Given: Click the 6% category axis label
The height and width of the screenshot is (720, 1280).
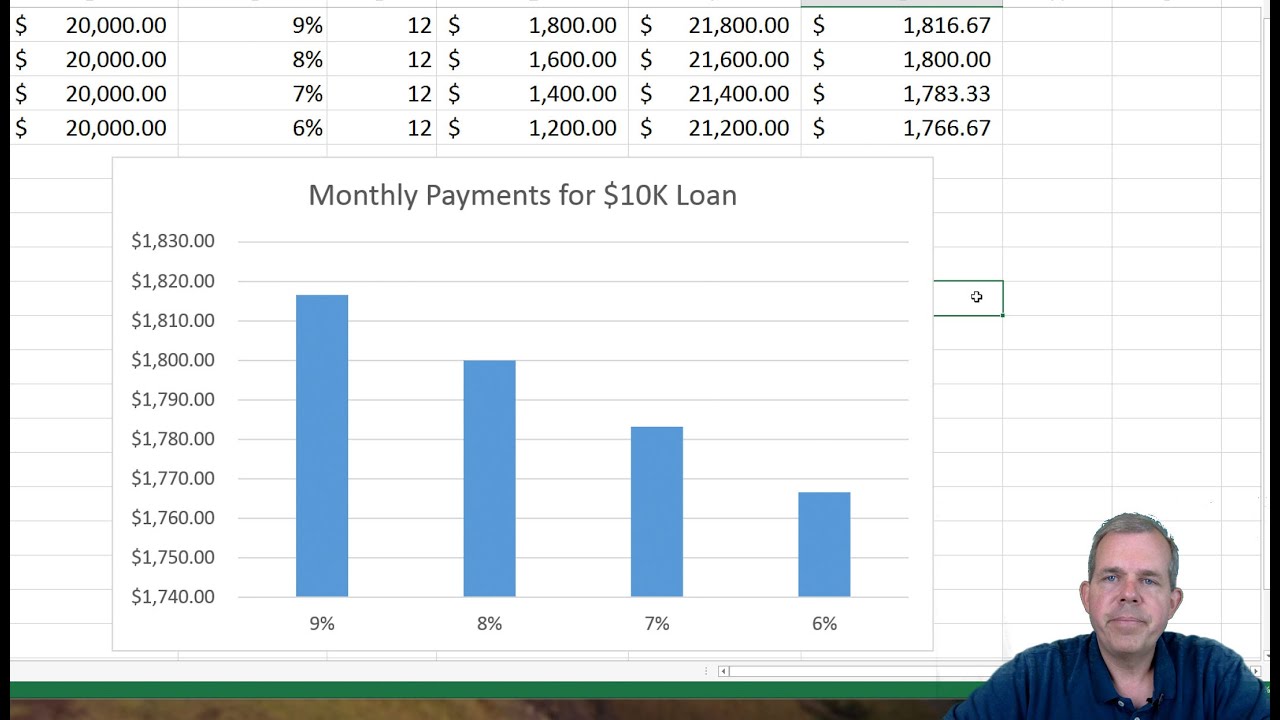Looking at the screenshot, I should click(x=824, y=623).
